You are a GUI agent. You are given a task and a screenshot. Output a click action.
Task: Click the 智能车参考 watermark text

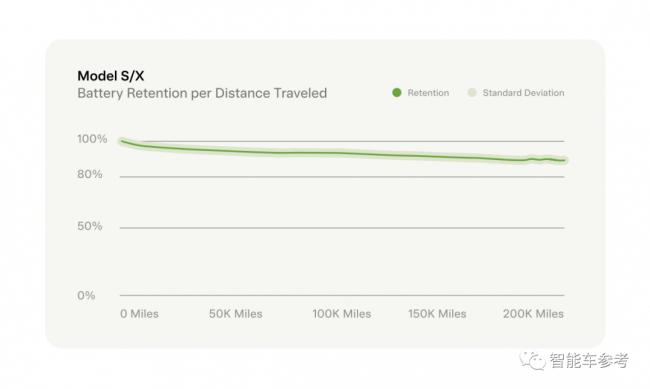589,360
